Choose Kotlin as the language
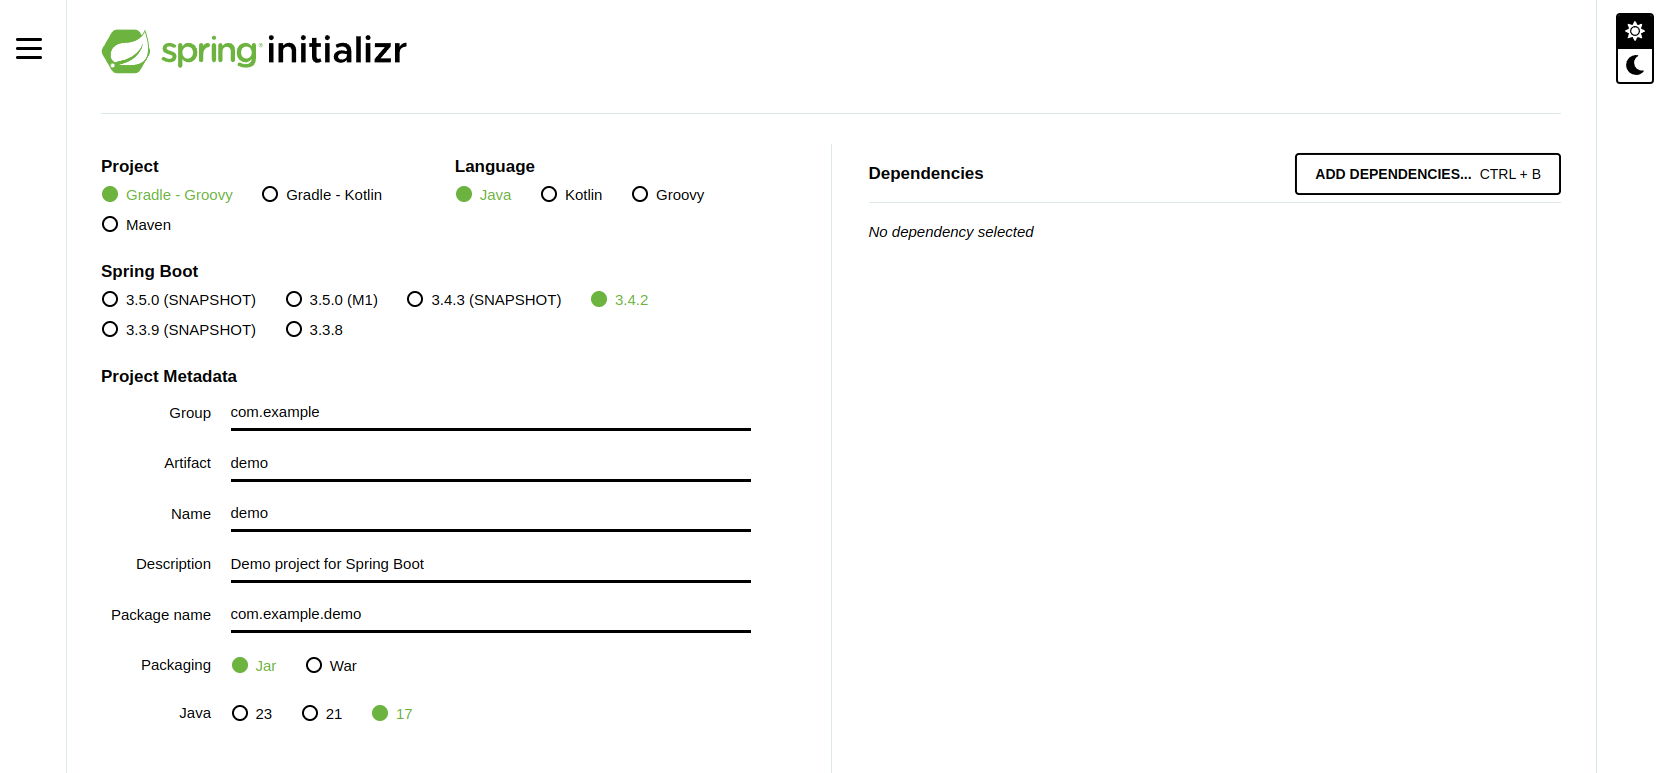The height and width of the screenshot is (773, 1669). (x=572, y=195)
